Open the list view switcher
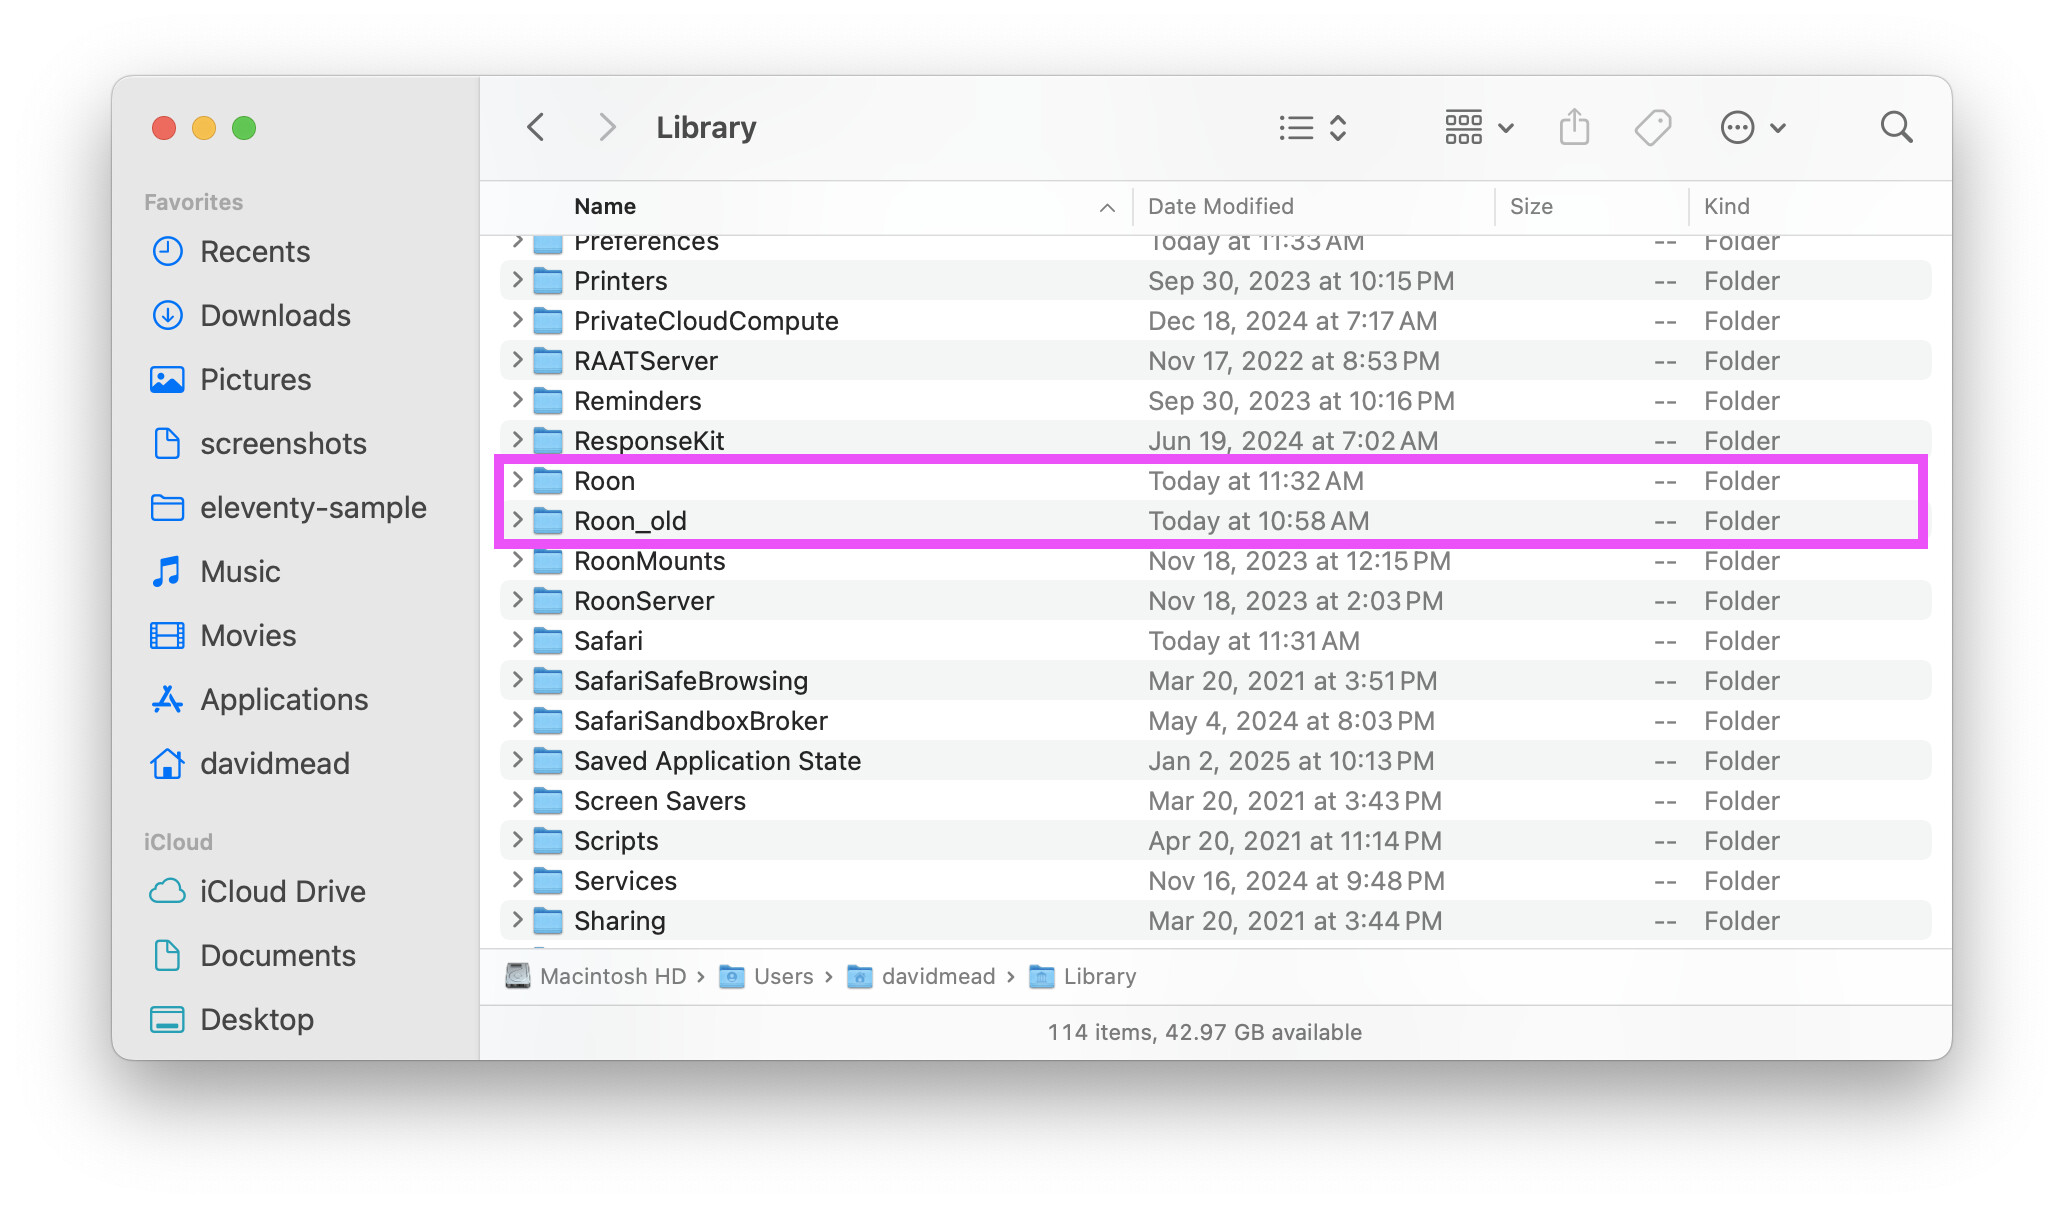2064x1208 pixels. [x=1313, y=128]
